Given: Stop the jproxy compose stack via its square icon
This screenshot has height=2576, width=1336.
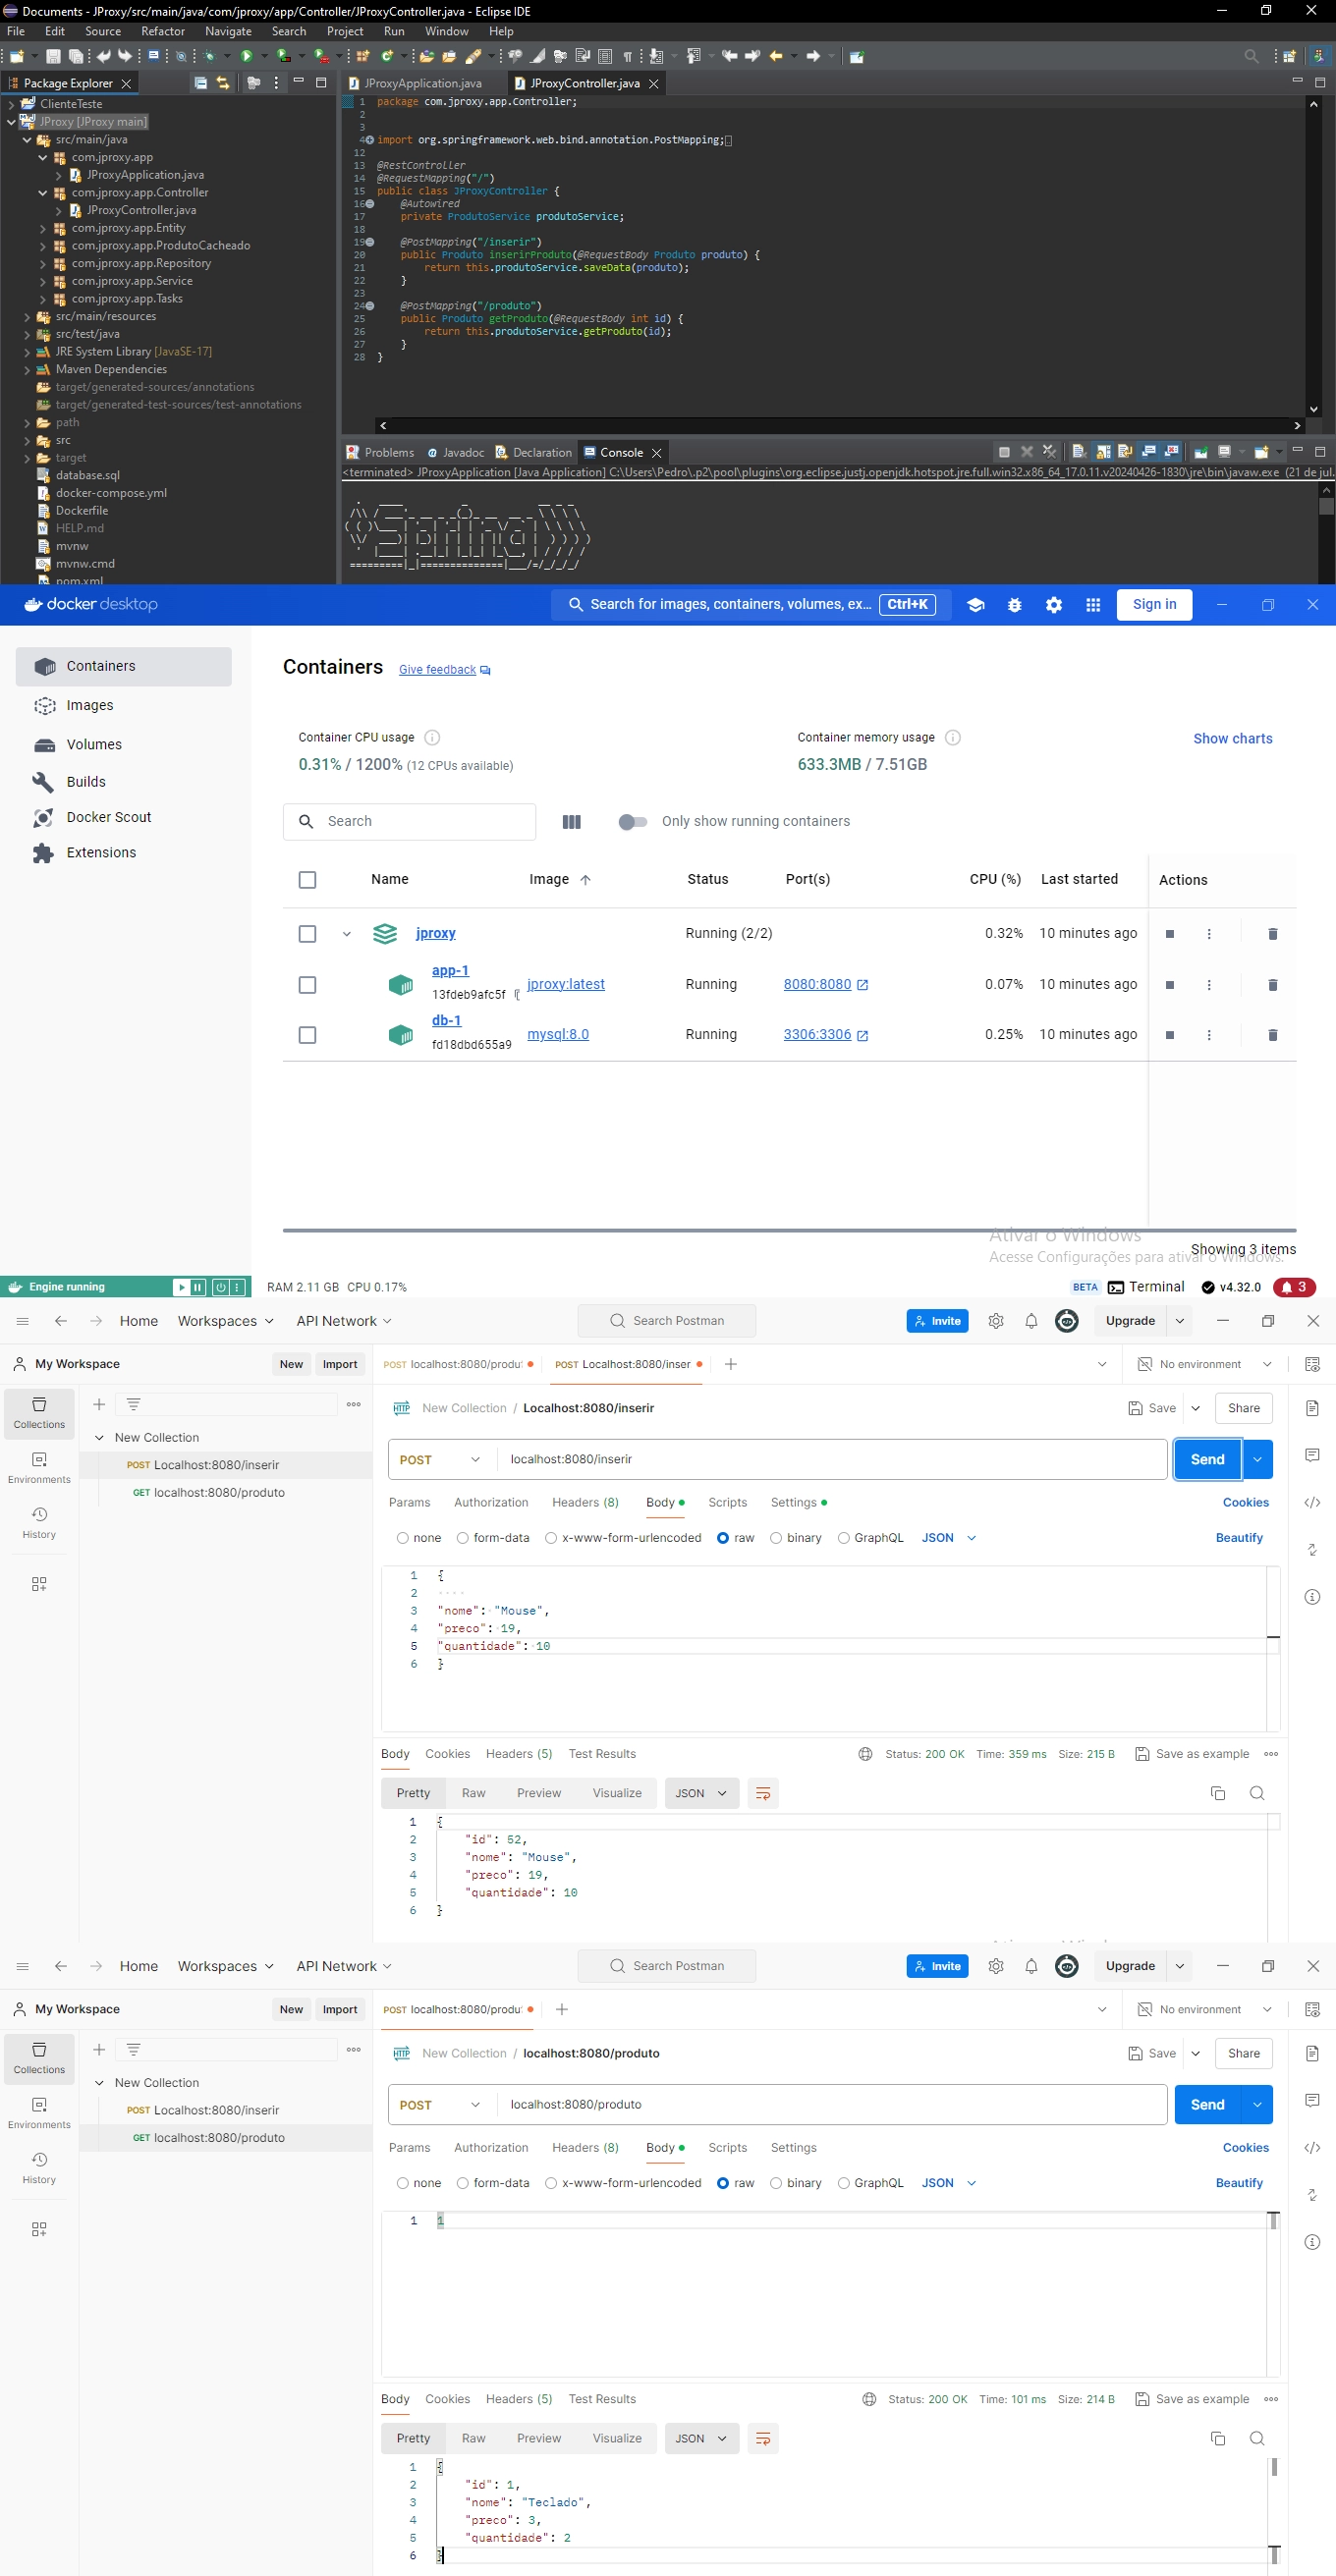Looking at the screenshot, I should [1169, 934].
